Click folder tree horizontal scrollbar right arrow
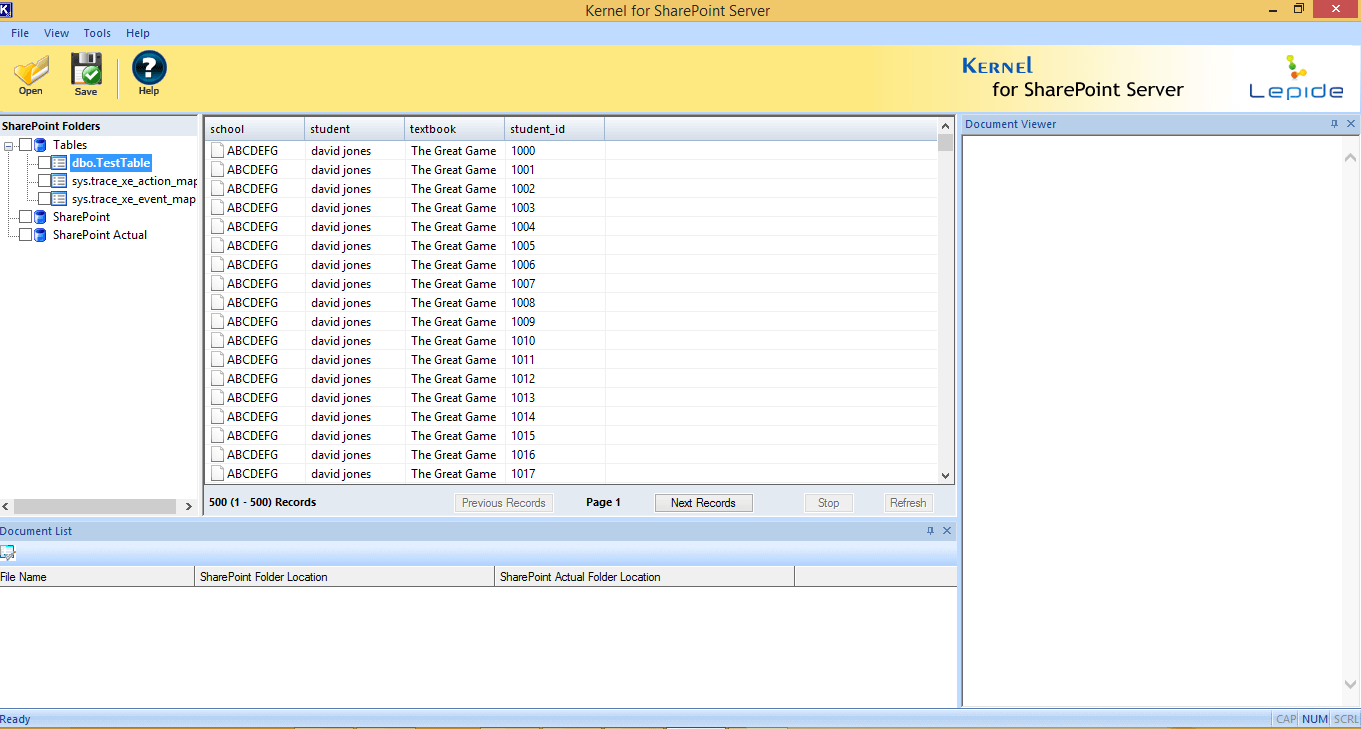This screenshot has height=729, width=1361. tap(190, 507)
